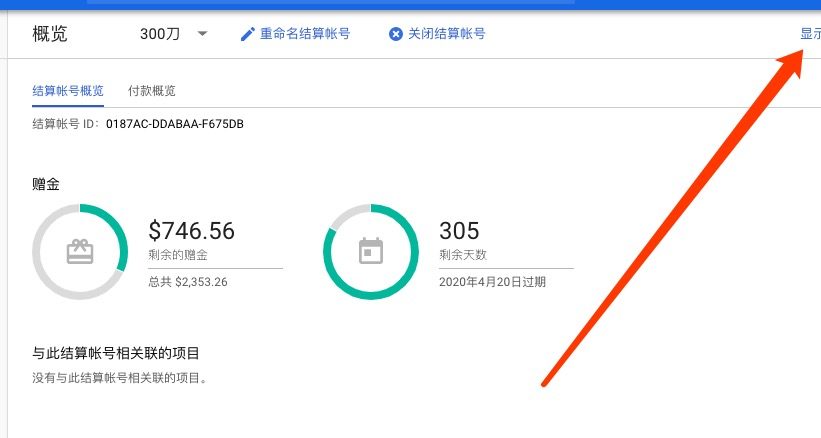Click the 概览 page title
The image size is (821, 438).
click(50, 34)
